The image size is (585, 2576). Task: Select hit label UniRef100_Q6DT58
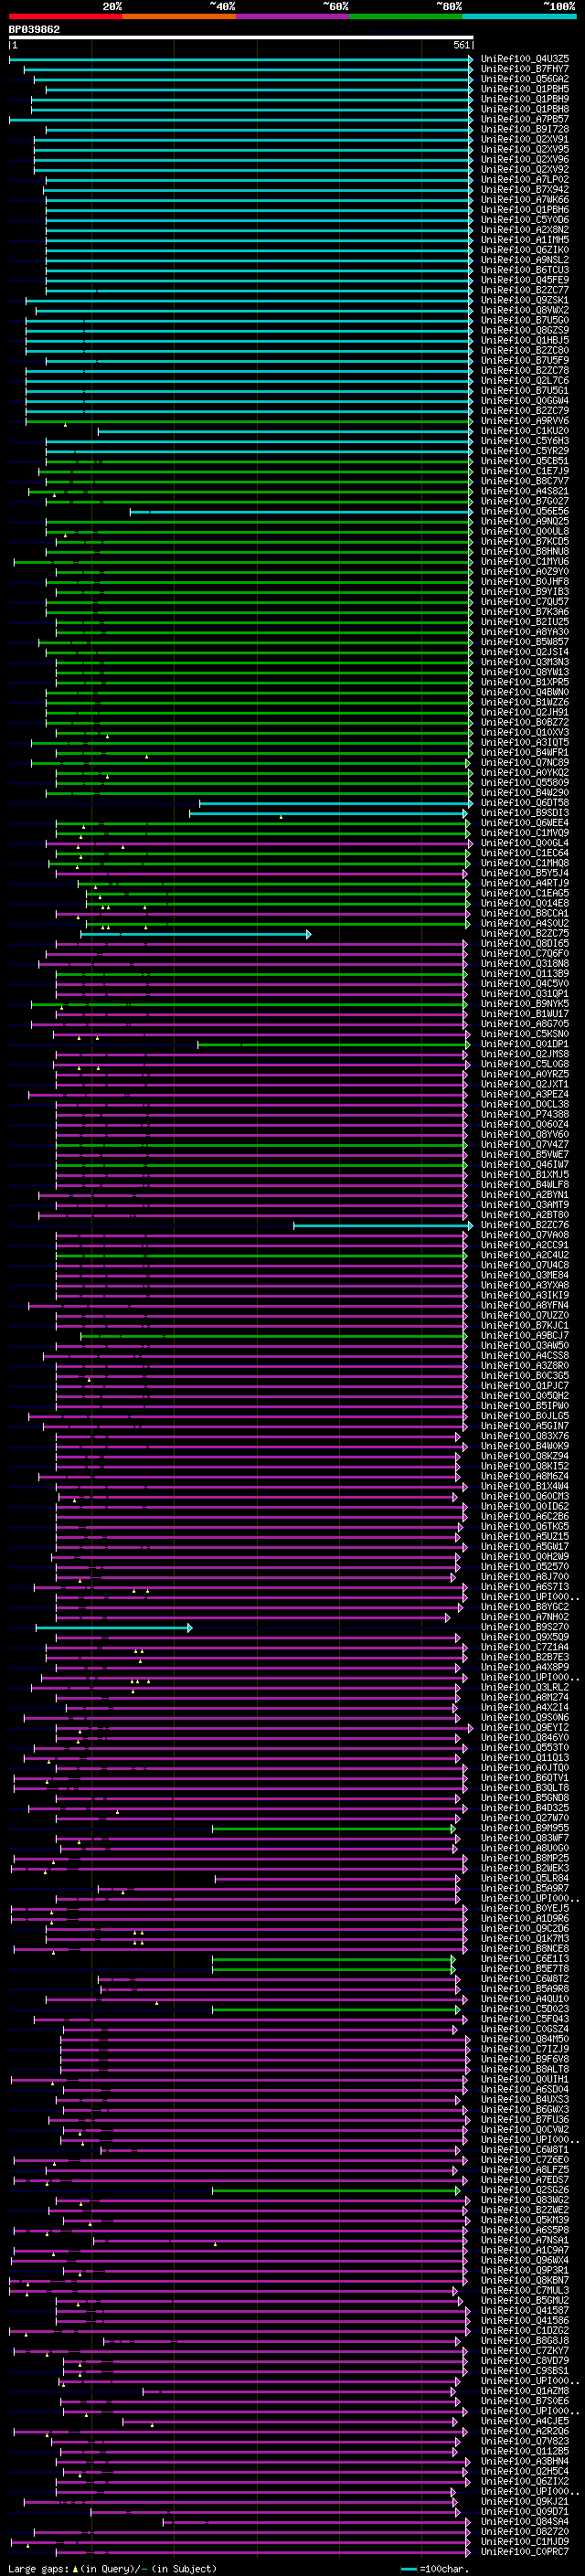point(525,803)
